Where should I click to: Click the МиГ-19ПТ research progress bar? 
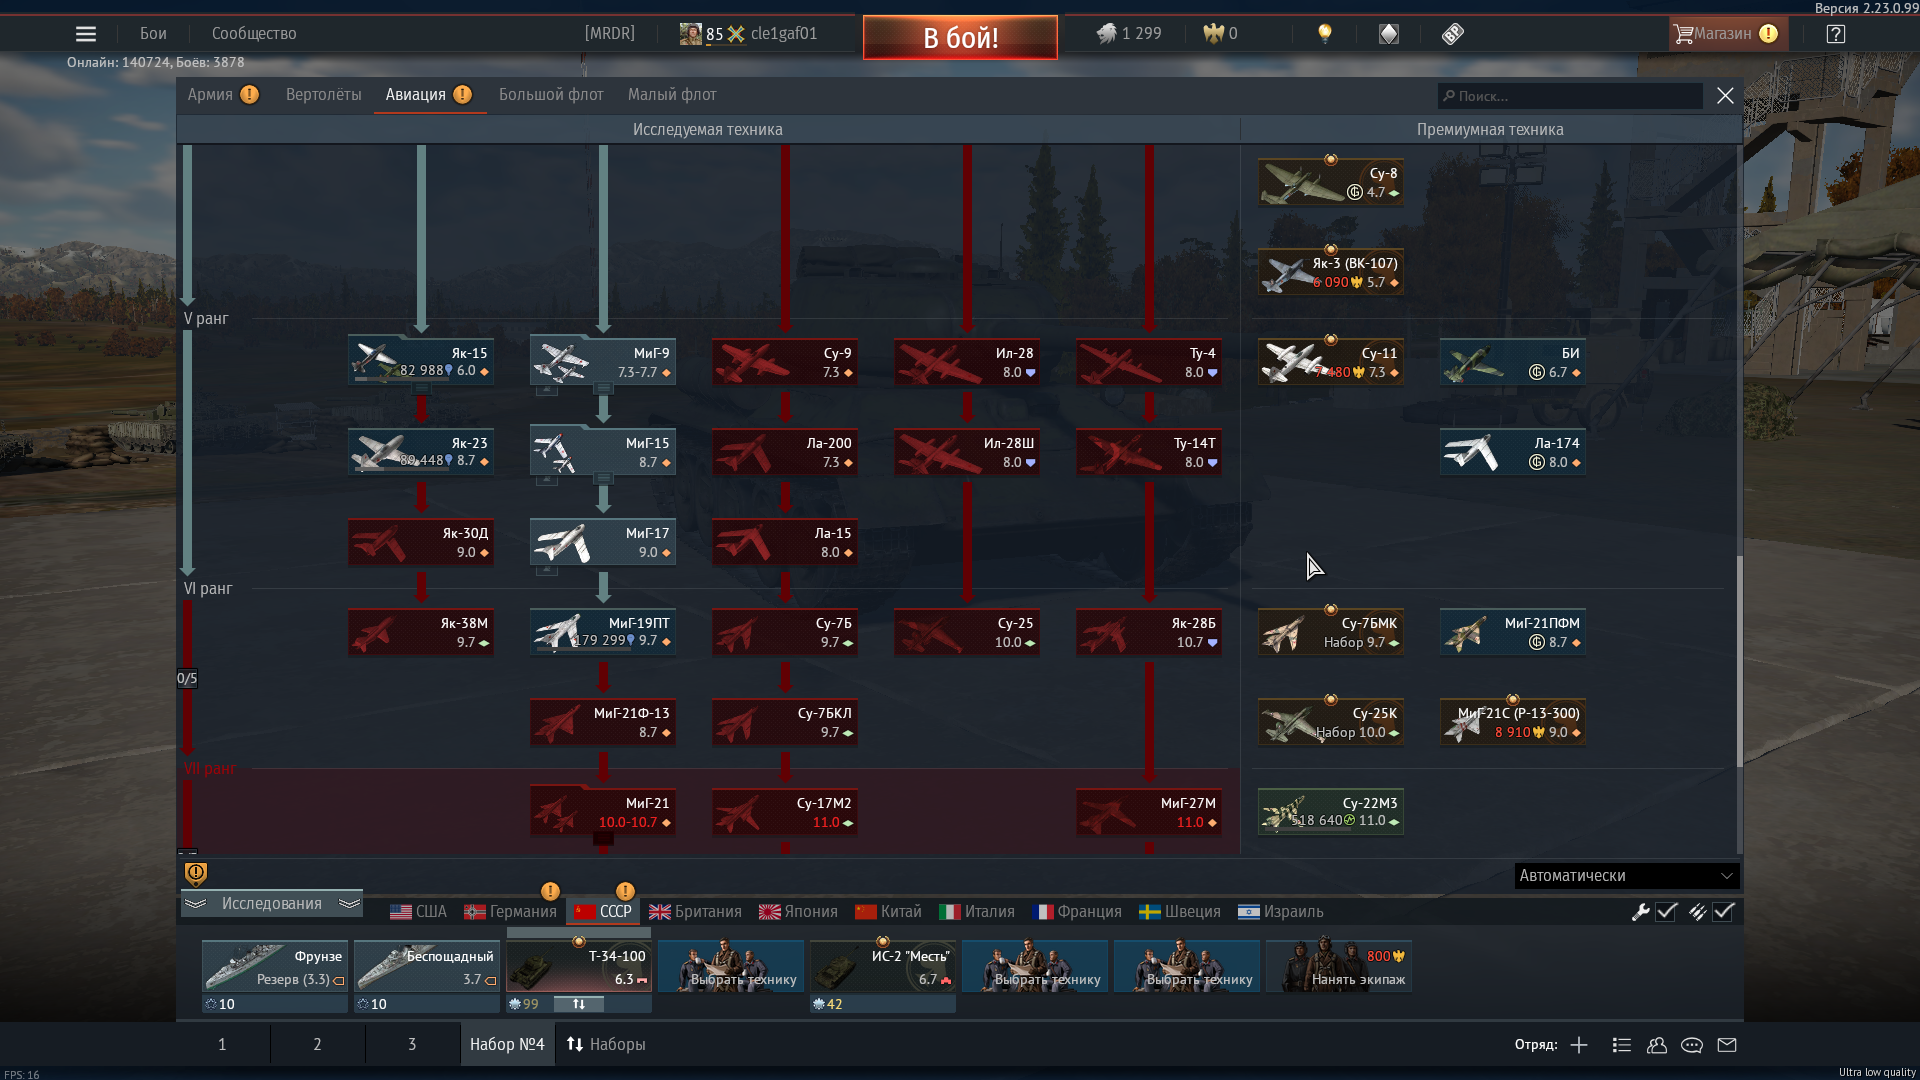click(584, 650)
